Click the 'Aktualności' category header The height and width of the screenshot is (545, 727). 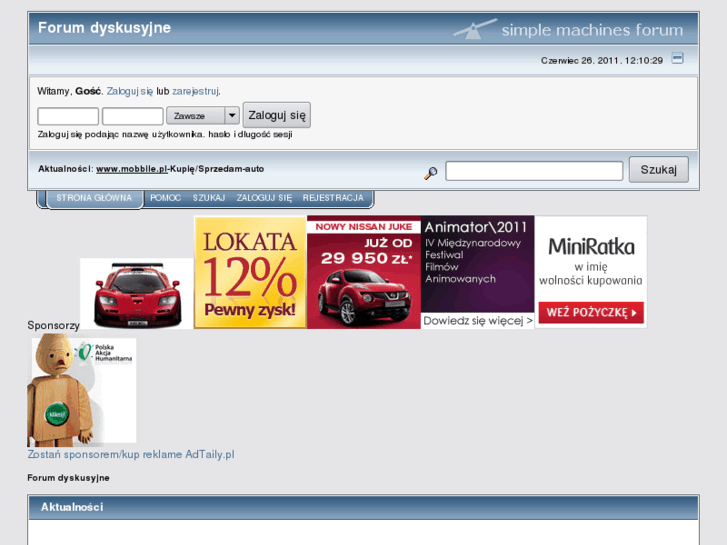click(72, 507)
